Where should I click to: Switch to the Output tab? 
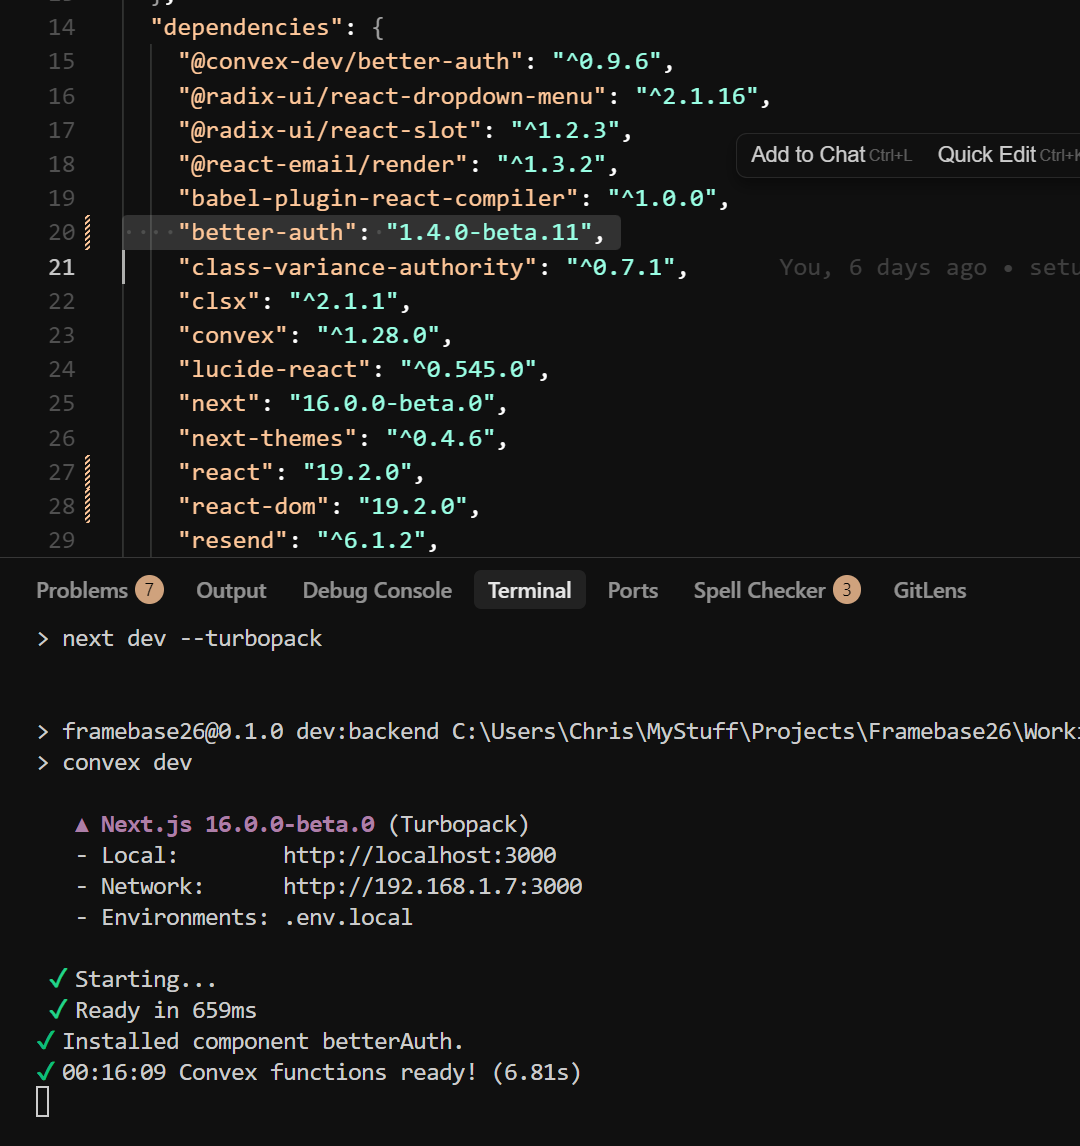click(231, 591)
